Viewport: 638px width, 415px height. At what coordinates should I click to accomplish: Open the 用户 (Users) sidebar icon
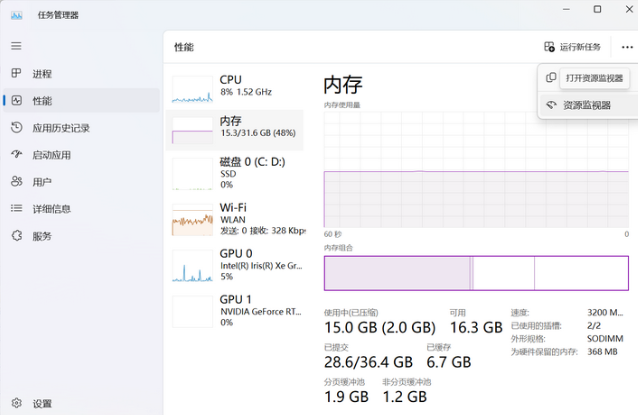click(16, 182)
